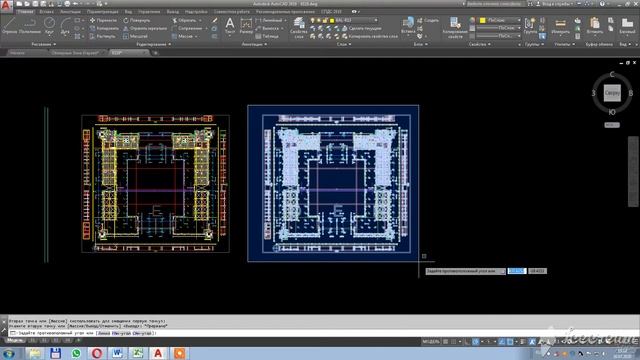Switch to the Параметризация ribbon tab
The width and height of the screenshot is (640, 360).
coord(102,12)
